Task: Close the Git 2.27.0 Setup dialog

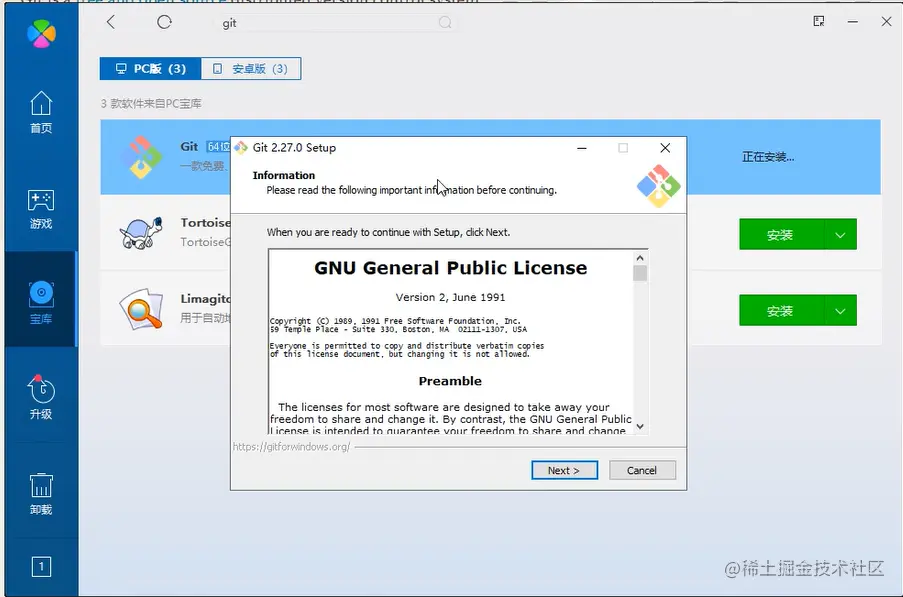Action: click(x=665, y=148)
